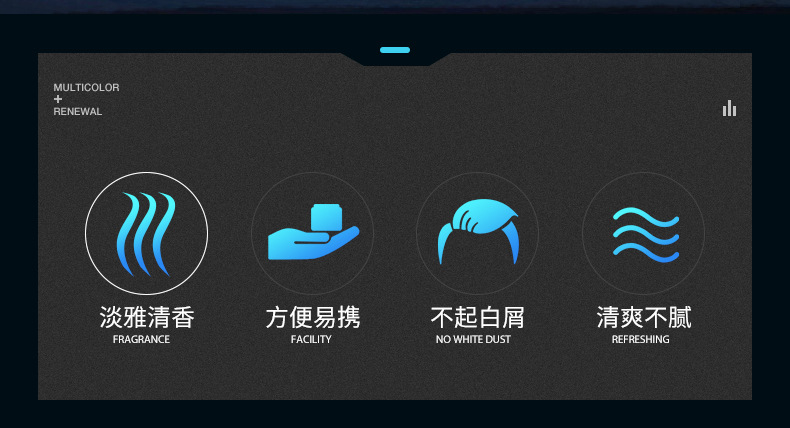Click the cyan pill indicator at top
Viewport: 790px width, 428px height.
coord(395,50)
